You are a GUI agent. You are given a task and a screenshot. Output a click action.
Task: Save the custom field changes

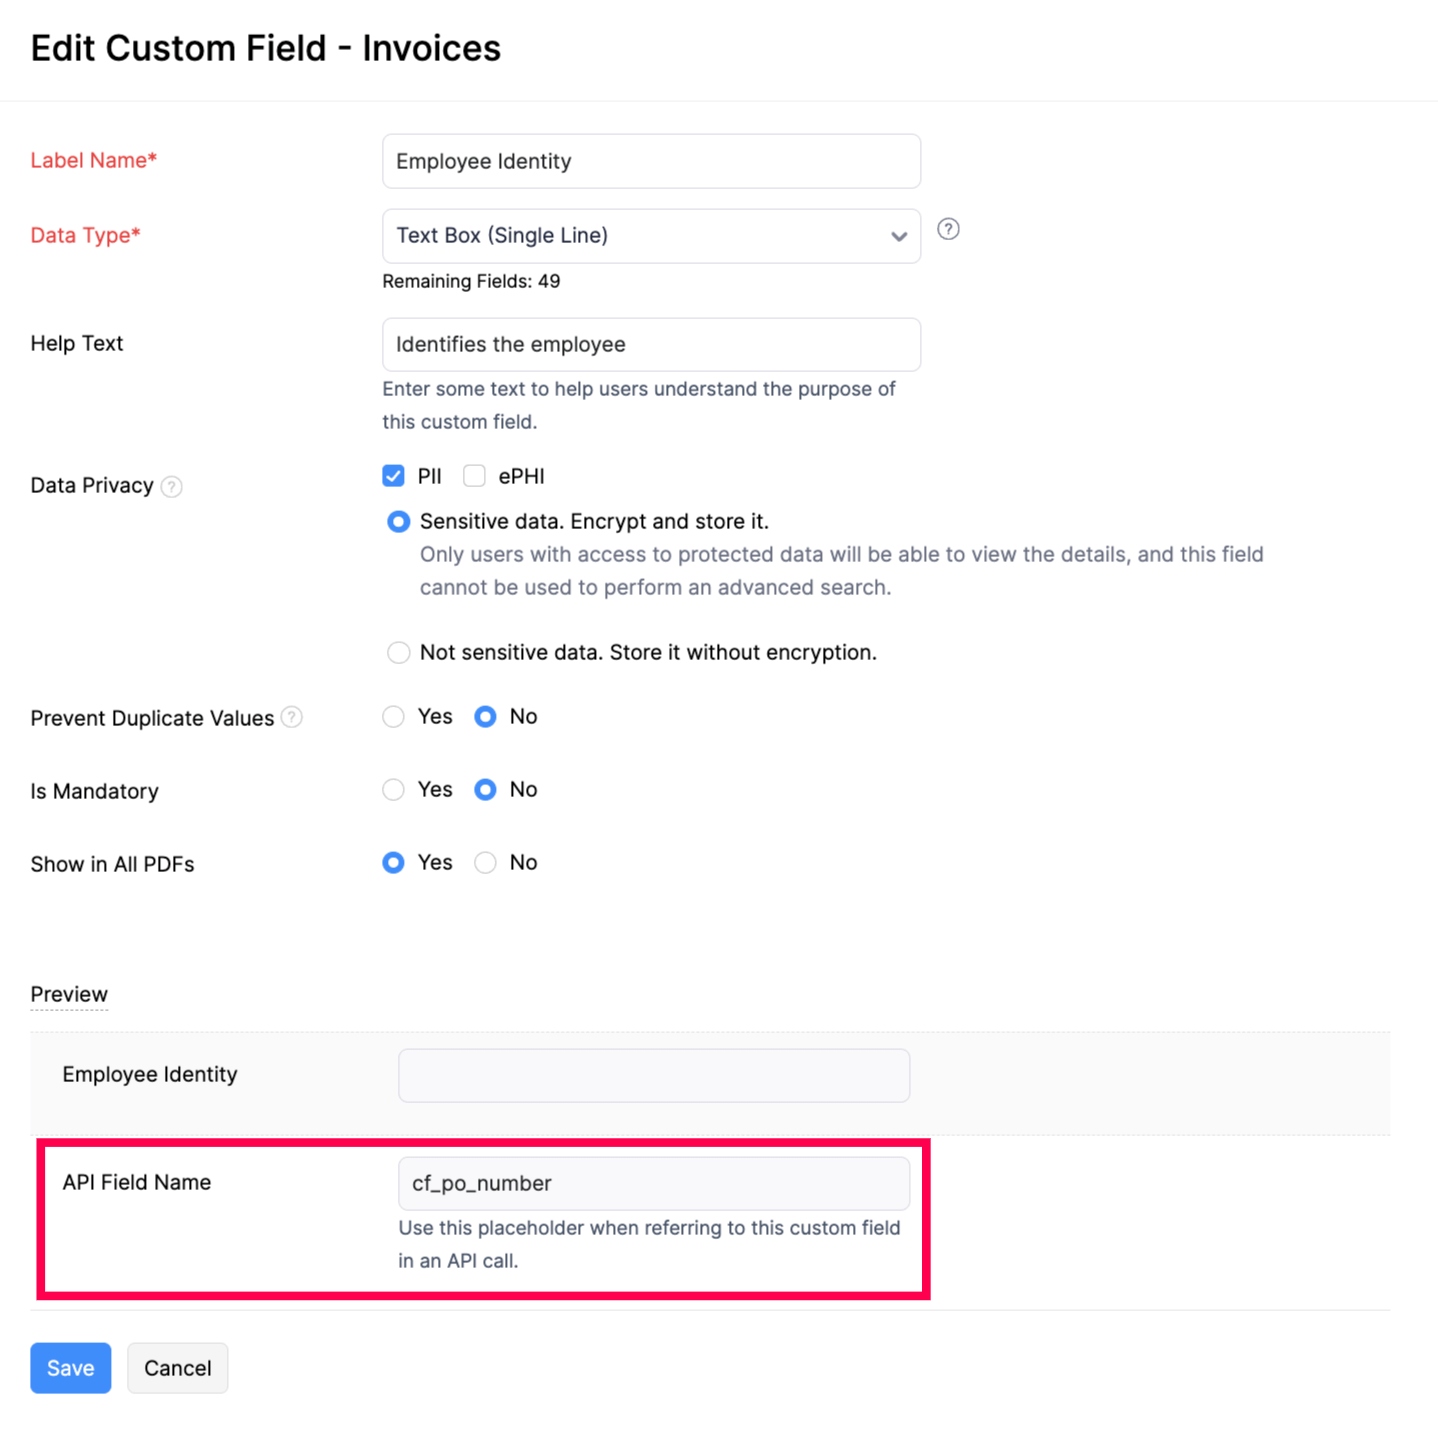70,1368
